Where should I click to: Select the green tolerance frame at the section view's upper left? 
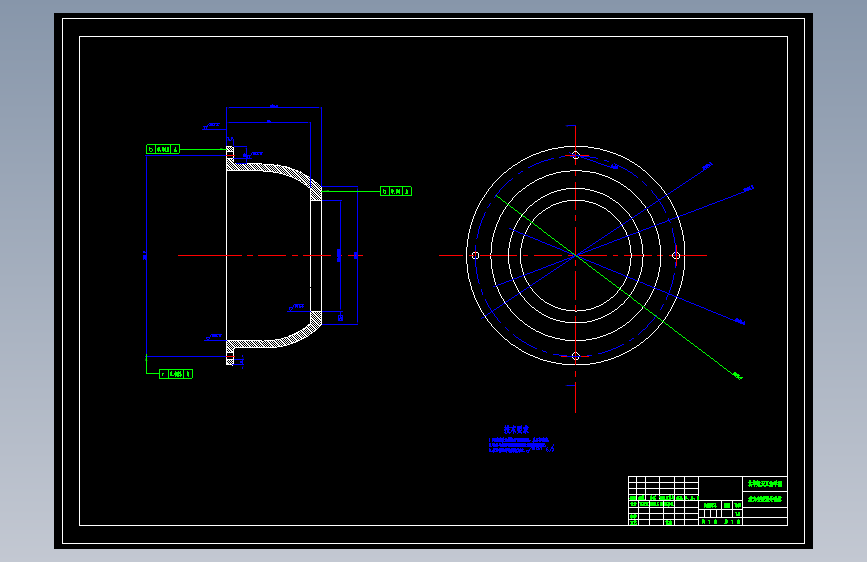pos(163,149)
